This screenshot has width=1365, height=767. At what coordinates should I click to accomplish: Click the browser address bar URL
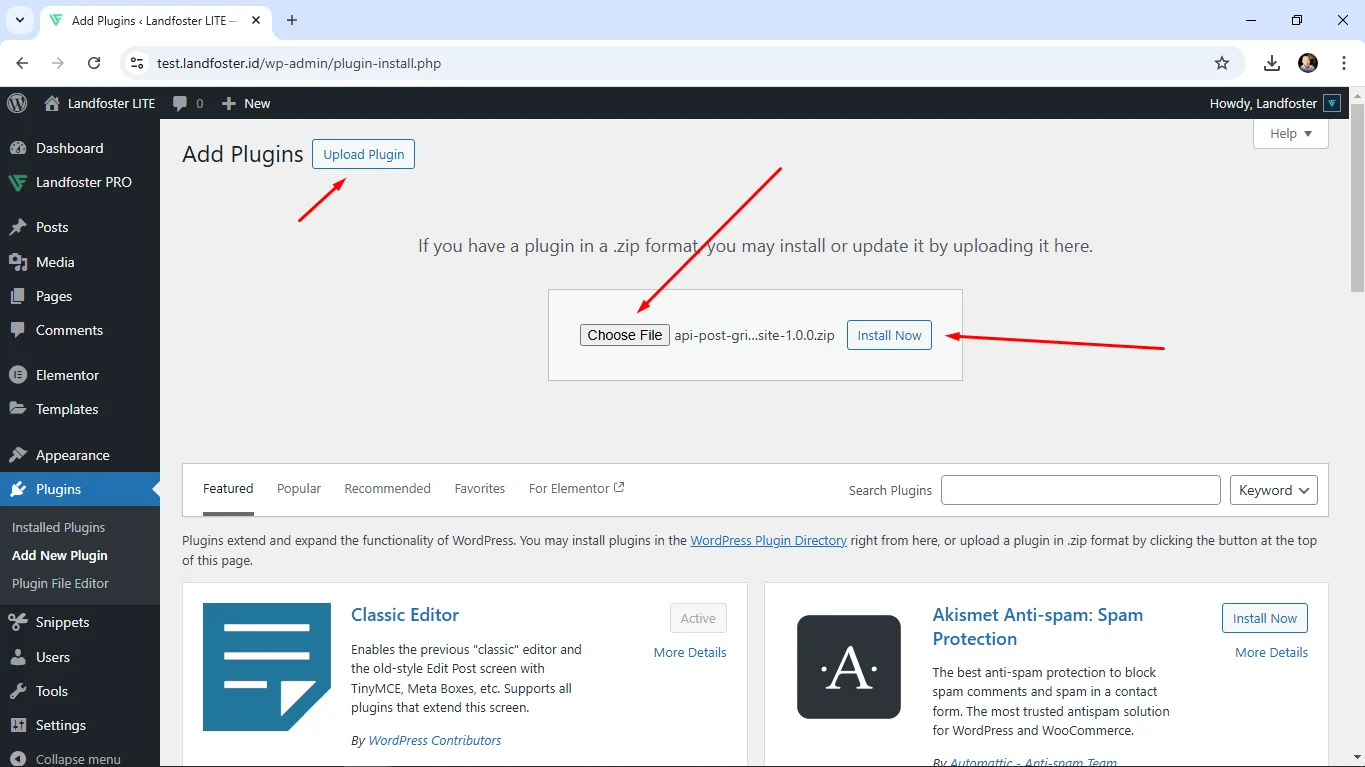[299, 63]
